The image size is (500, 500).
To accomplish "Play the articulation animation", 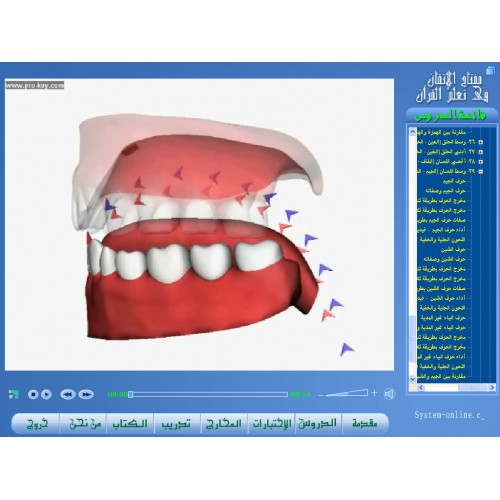I will [x=46, y=394].
